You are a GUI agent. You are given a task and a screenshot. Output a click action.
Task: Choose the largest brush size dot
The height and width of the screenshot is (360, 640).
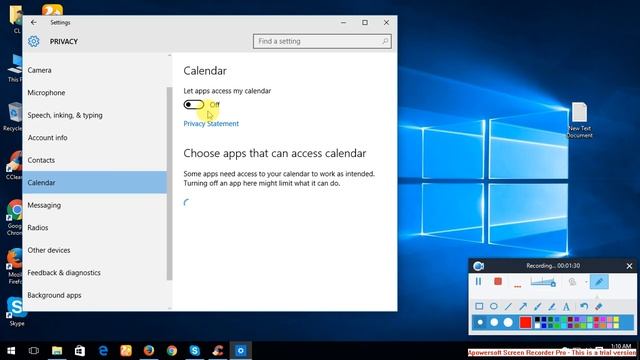point(508,322)
